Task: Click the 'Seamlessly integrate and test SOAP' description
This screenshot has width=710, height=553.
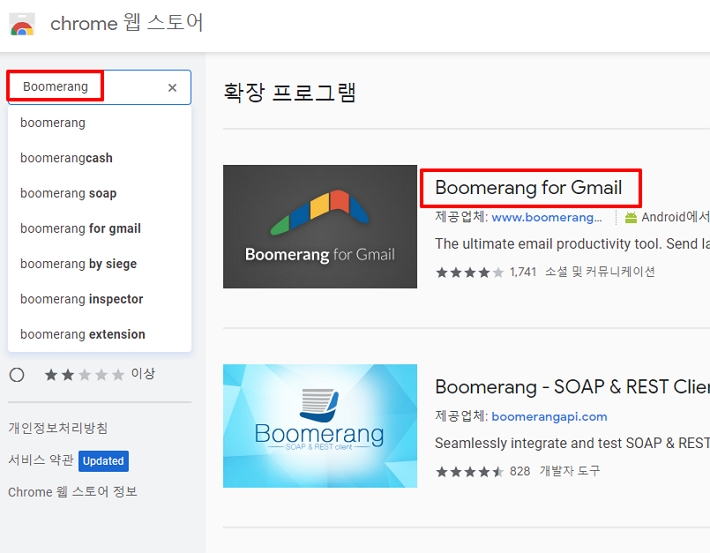Action: pyautogui.click(x=572, y=443)
